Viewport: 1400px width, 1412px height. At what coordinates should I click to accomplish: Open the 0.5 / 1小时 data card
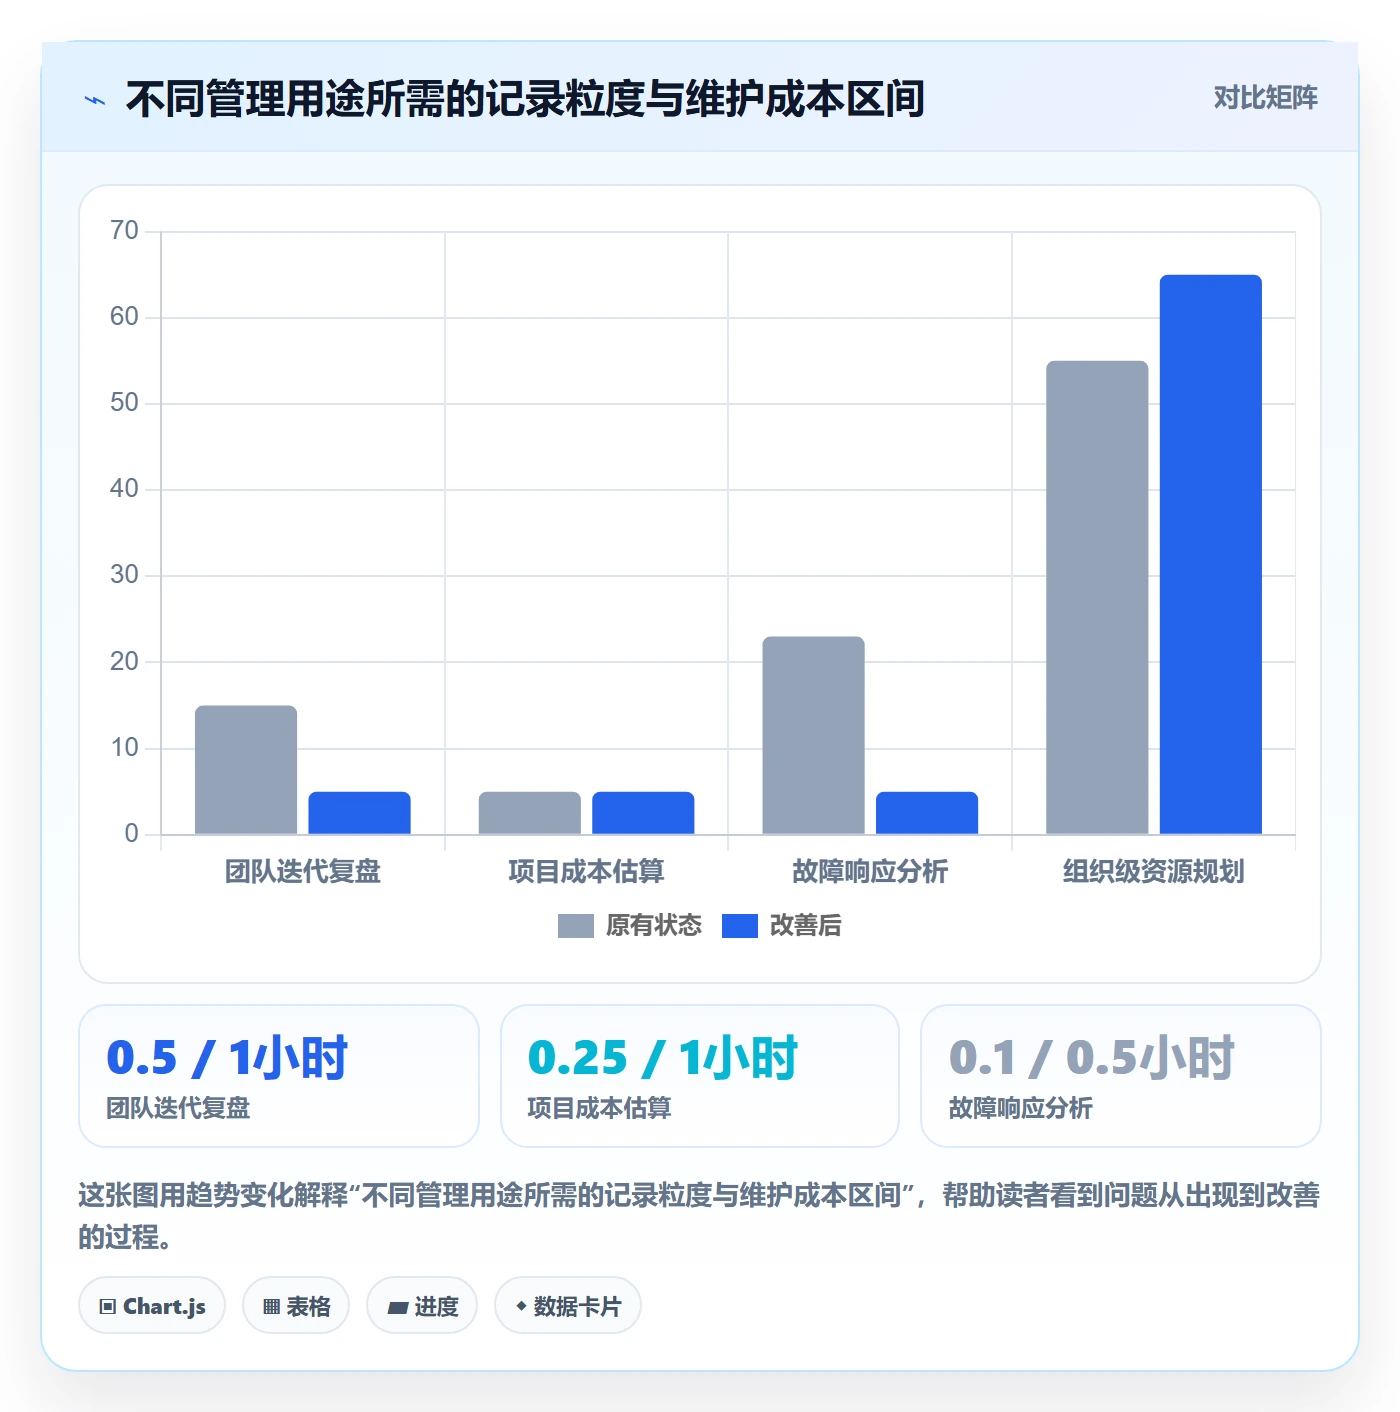279,1076
